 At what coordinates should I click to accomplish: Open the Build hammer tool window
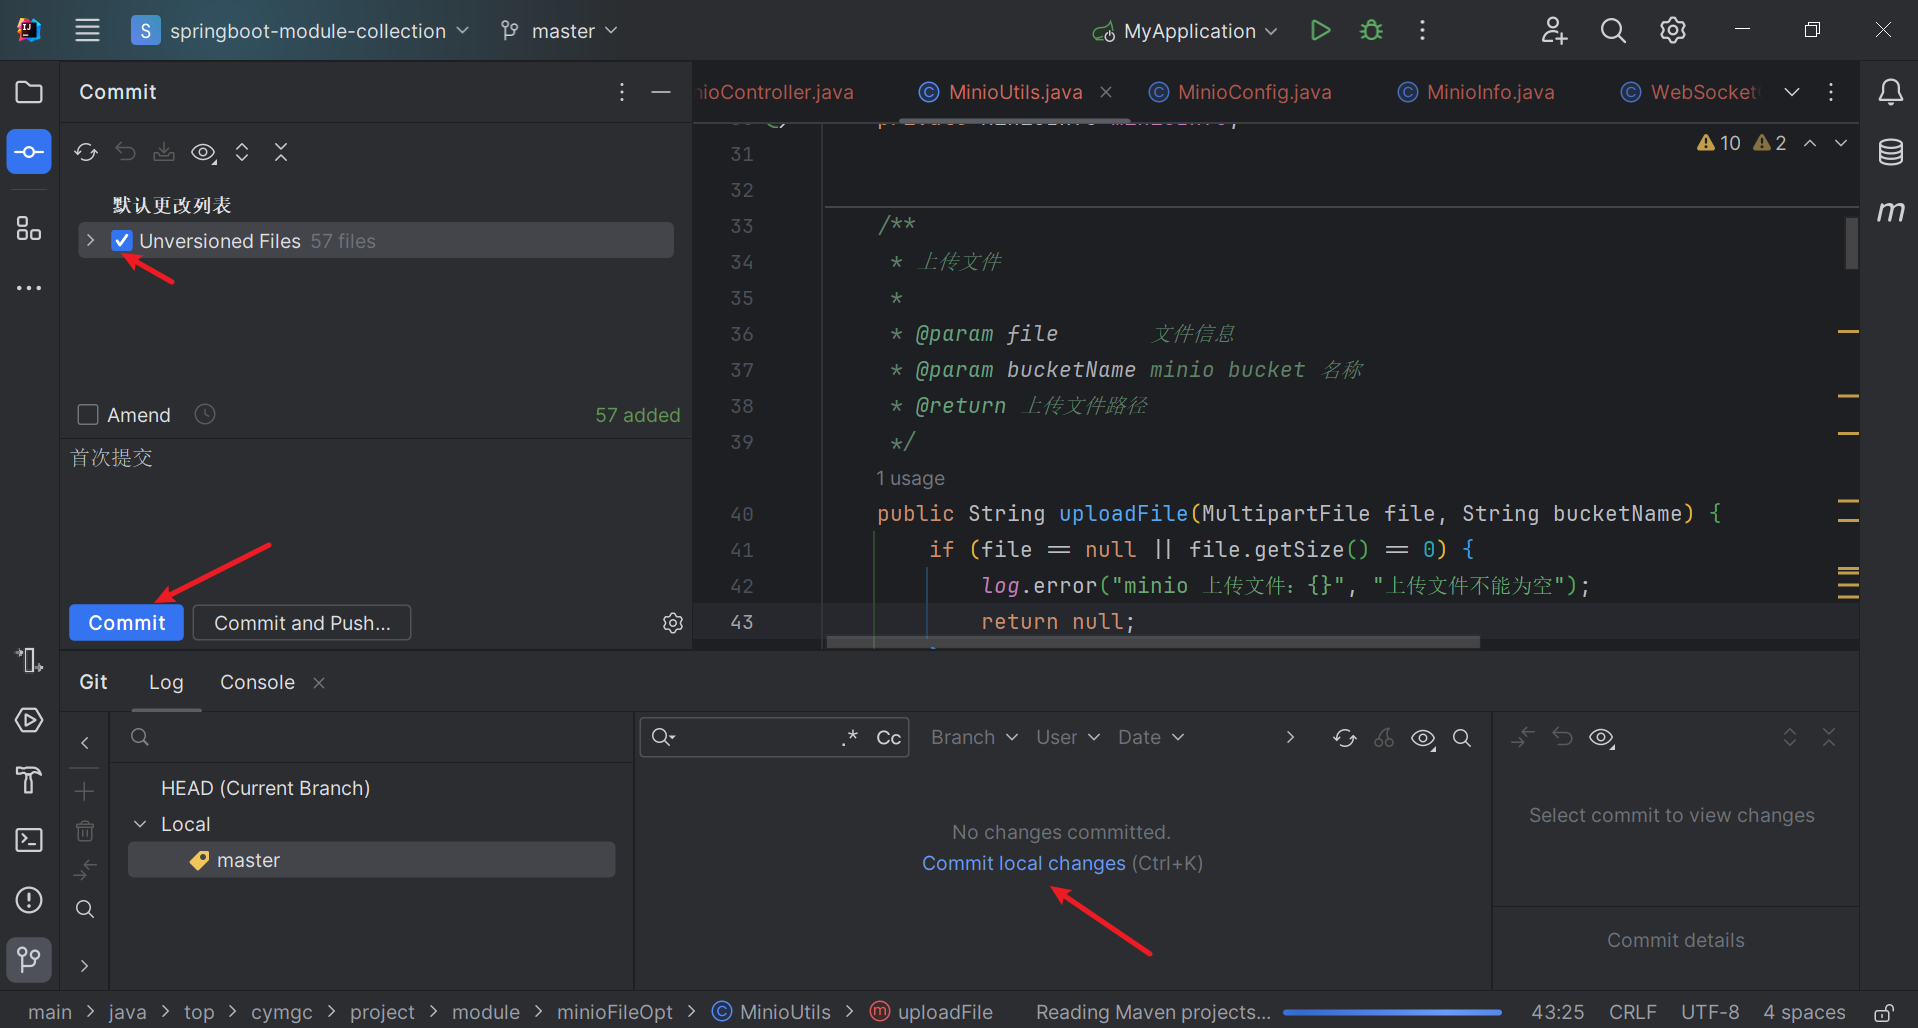(x=29, y=780)
